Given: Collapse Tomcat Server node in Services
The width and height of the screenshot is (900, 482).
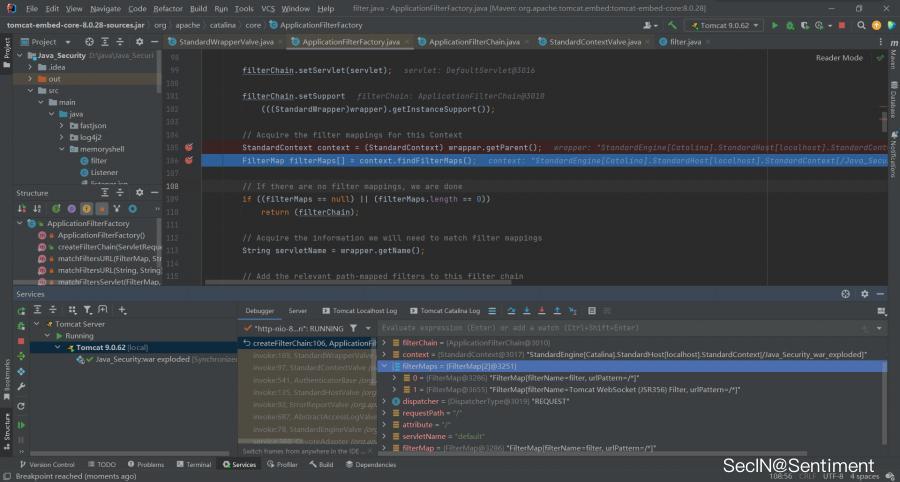Looking at the screenshot, I should pos(37,324).
